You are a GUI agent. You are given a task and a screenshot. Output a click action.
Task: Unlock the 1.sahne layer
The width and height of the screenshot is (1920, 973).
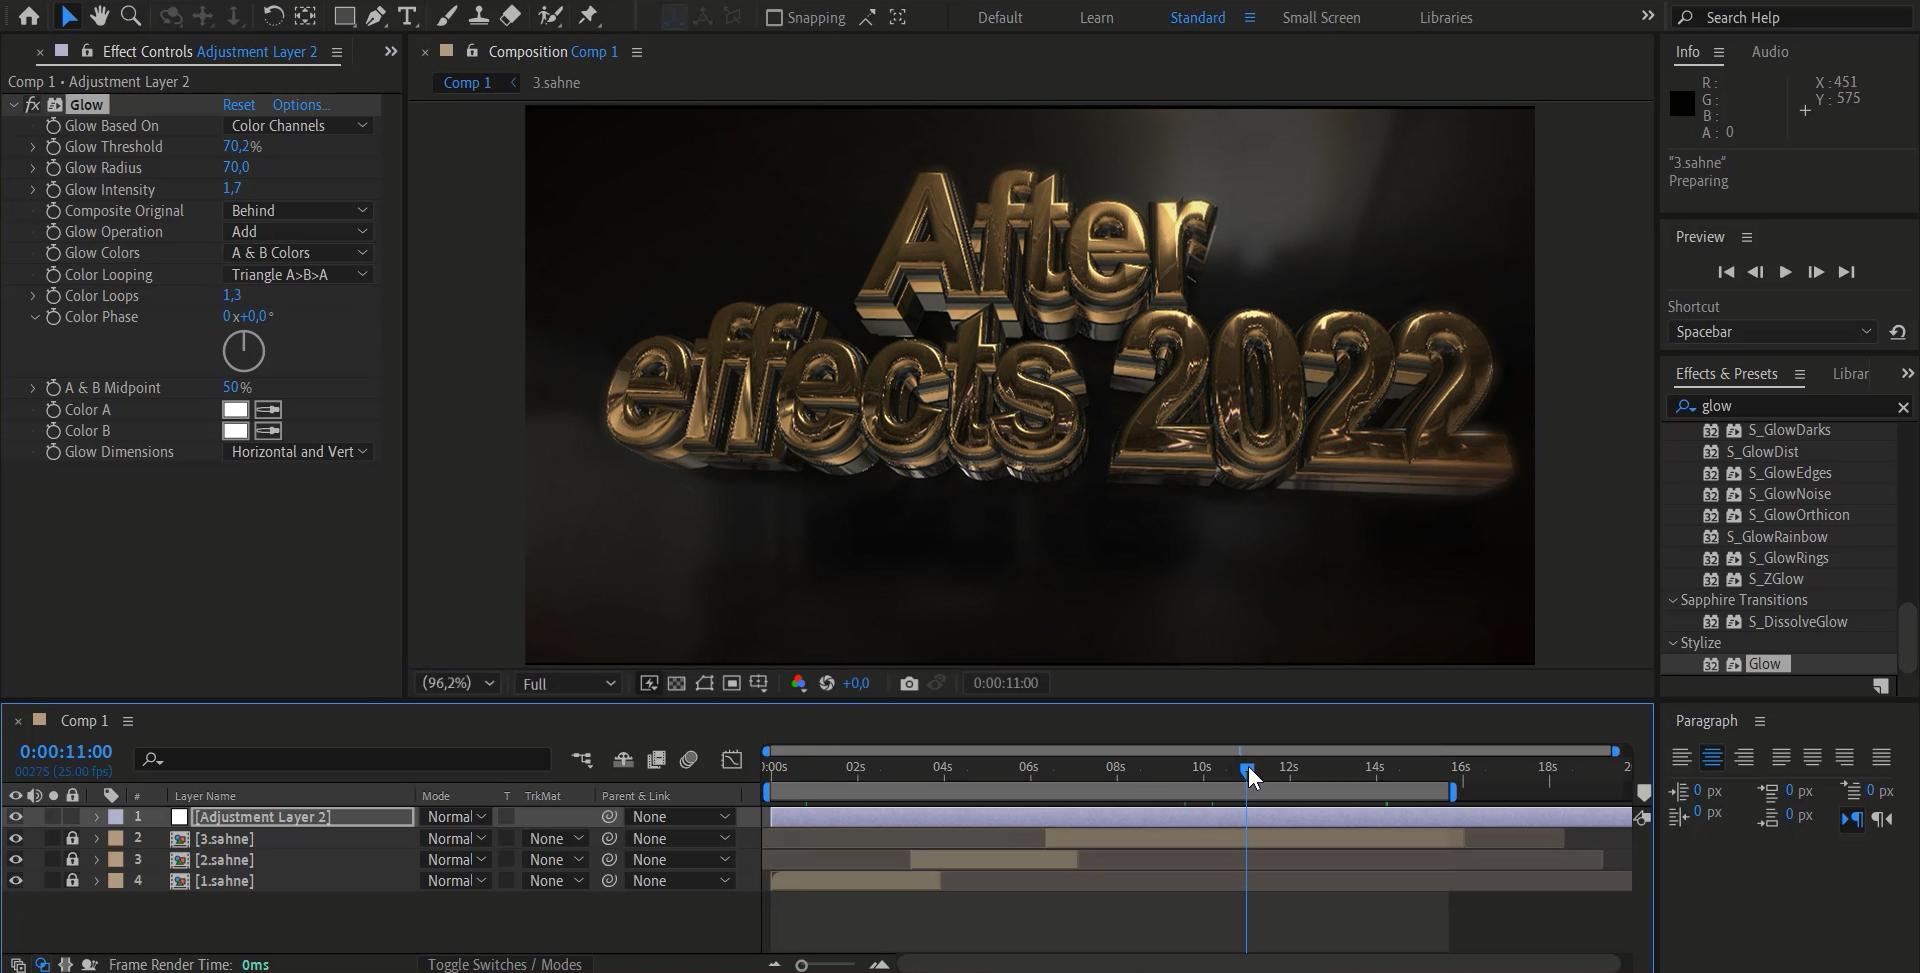click(72, 881)
